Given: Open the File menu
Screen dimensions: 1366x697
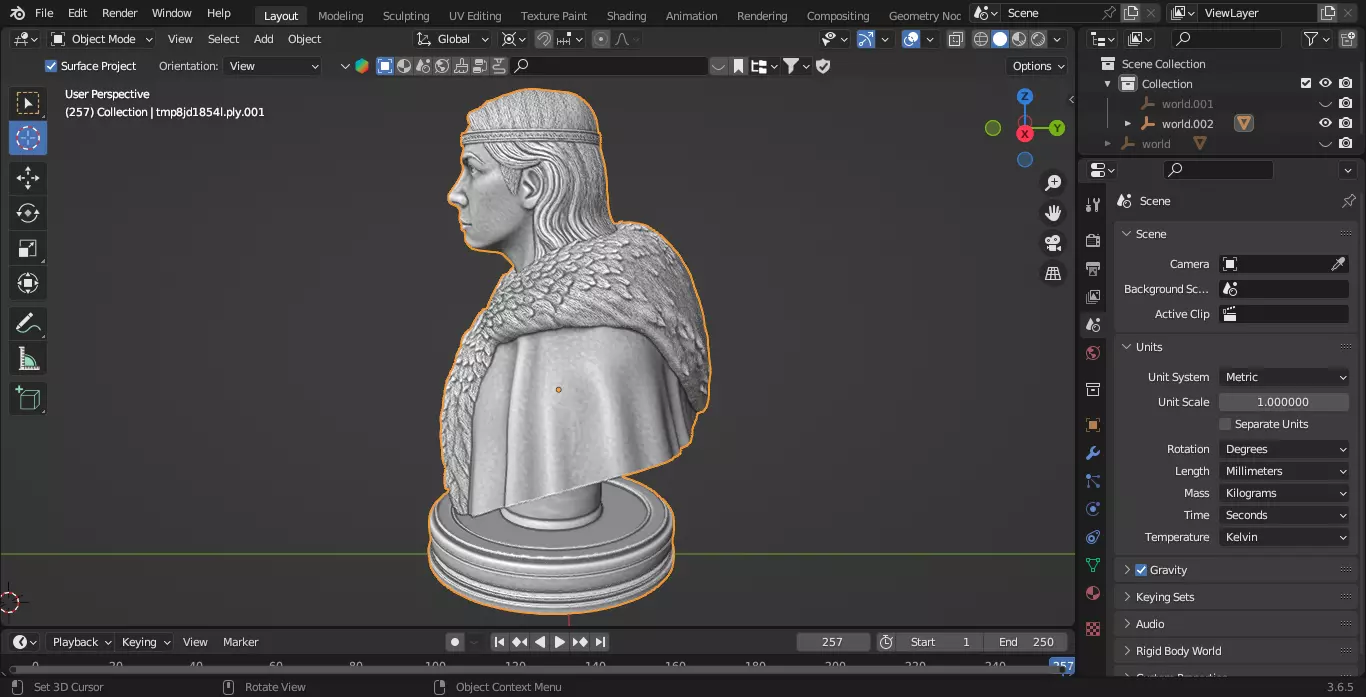Looking at the screenshot, I should [44, 14].
